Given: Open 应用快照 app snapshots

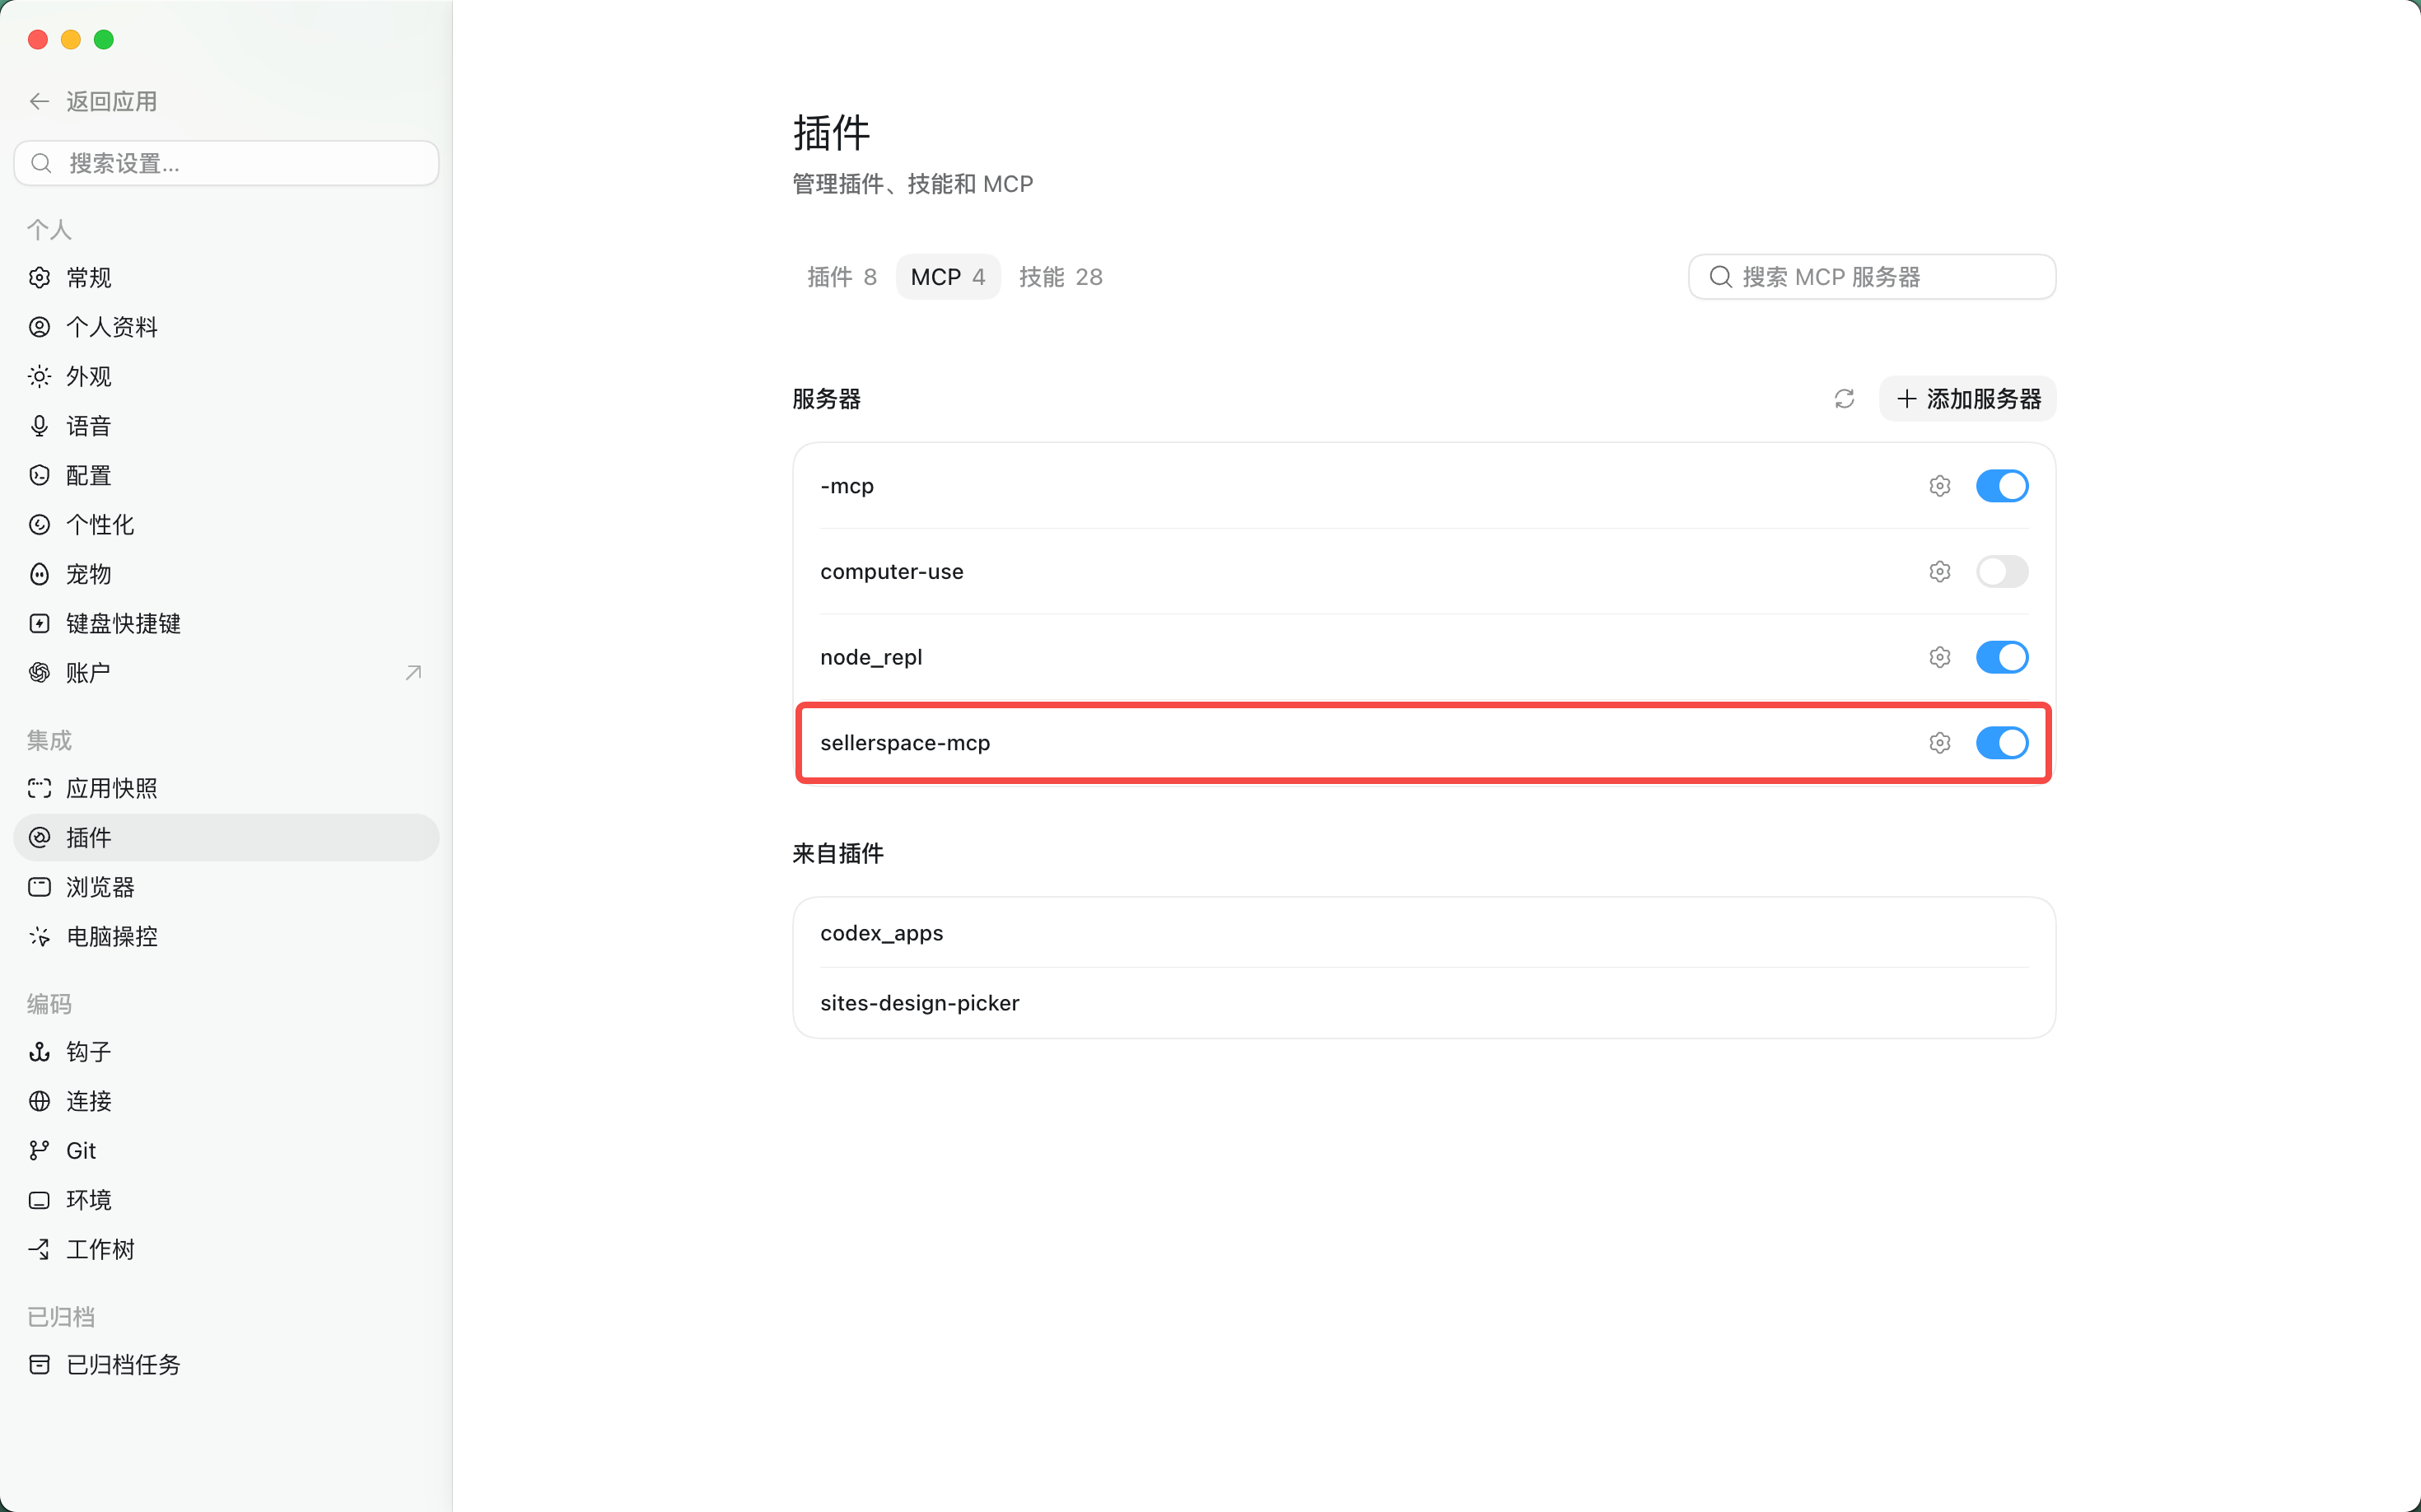Looking at the screenshot, I should 226,788.
